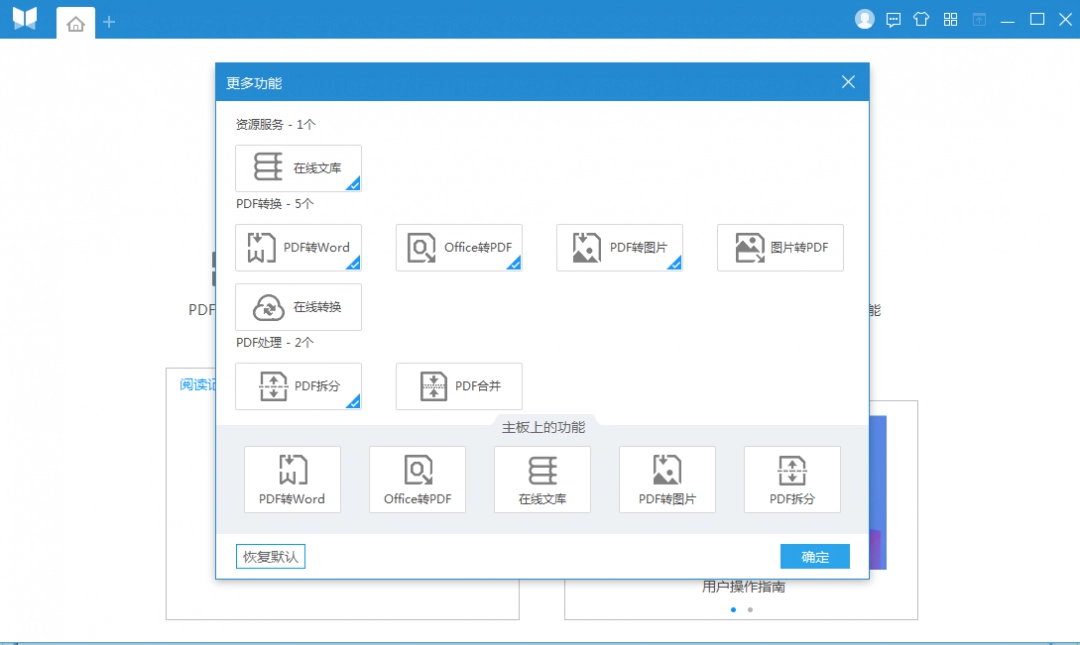Toggle the checkmark on PDF转Word

click(x=355, y=265)
